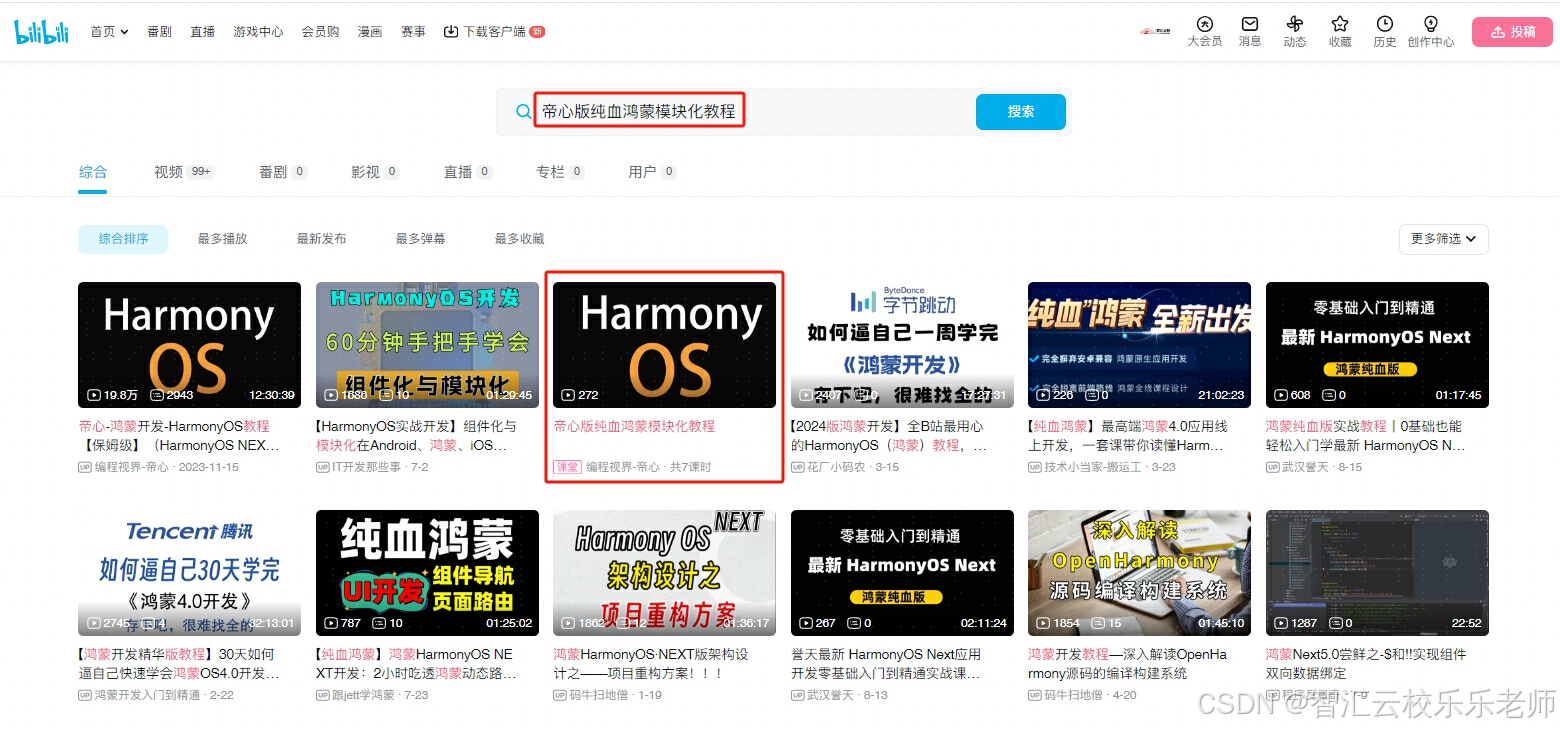Open 游戏中心 in the top navigation
This screenshot has height=731, width=1560.
[x=258, y=32]
